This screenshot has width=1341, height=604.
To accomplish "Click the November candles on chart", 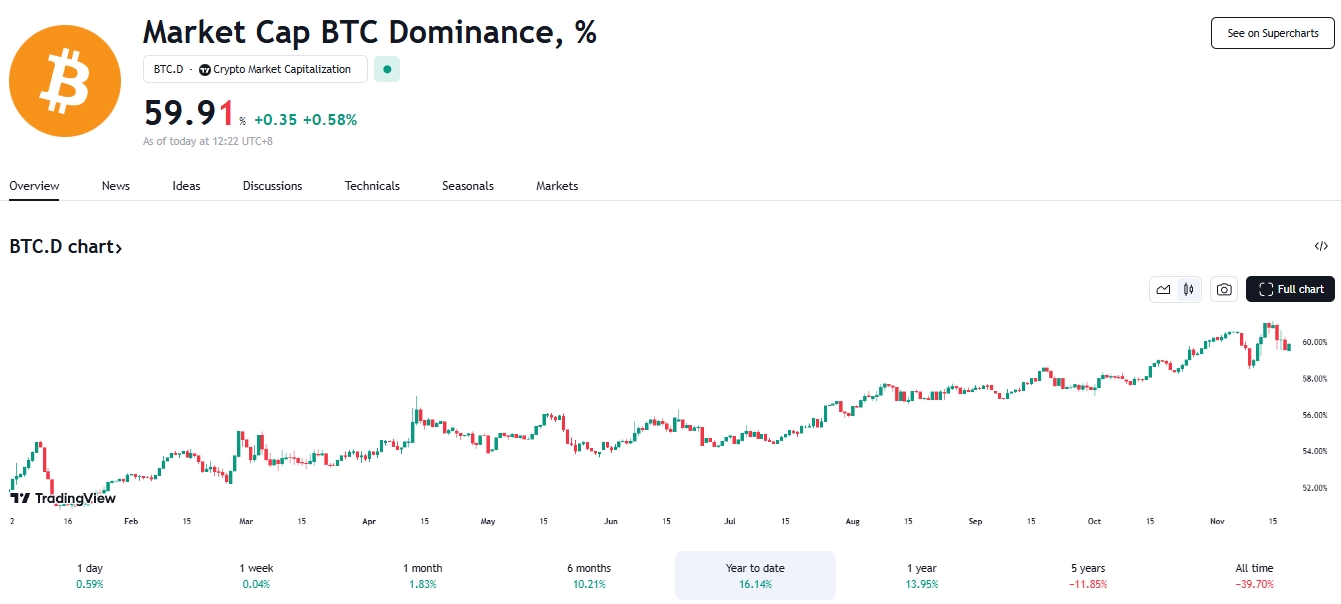I will (1260, 345).
